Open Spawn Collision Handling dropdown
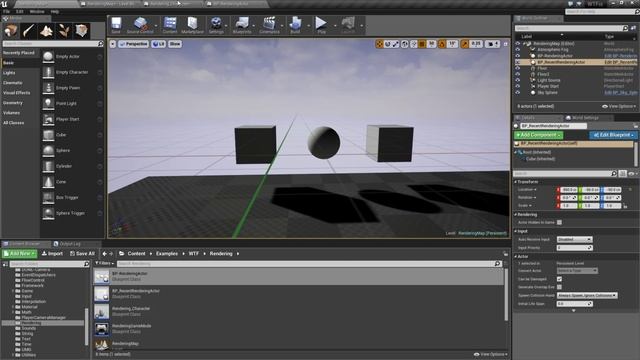This screenshot has width=640, height=360. (x=587, y=296)
